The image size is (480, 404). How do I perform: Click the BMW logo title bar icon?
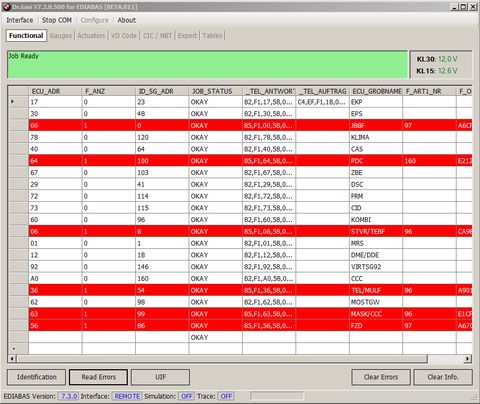[7, 7]
